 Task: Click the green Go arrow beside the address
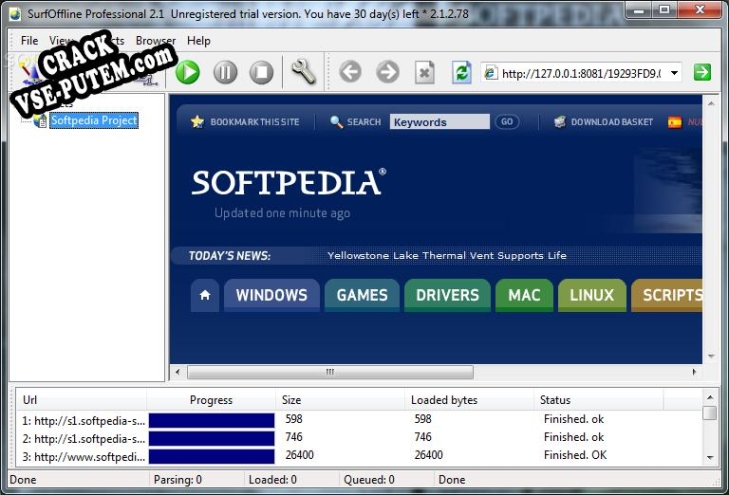pos(702,72)
